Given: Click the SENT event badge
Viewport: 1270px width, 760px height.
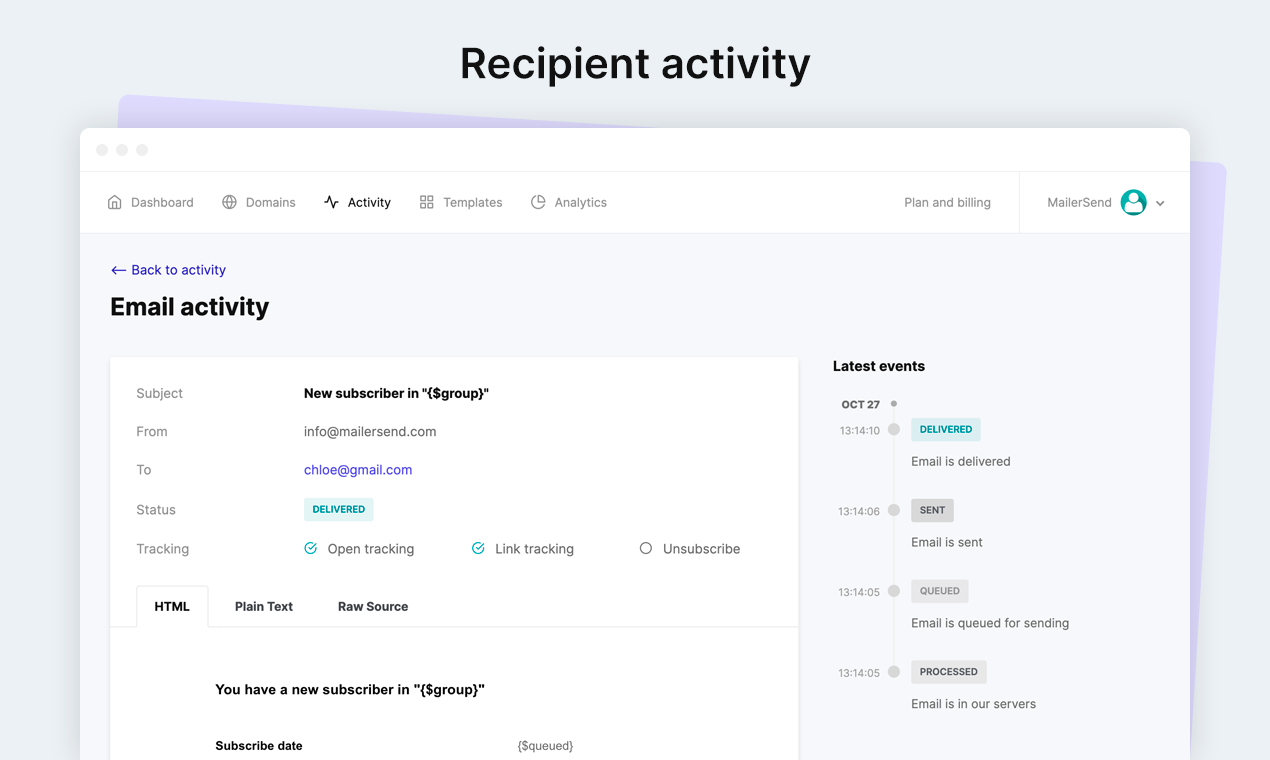Looking at the screenshot, I should (932, 510).
